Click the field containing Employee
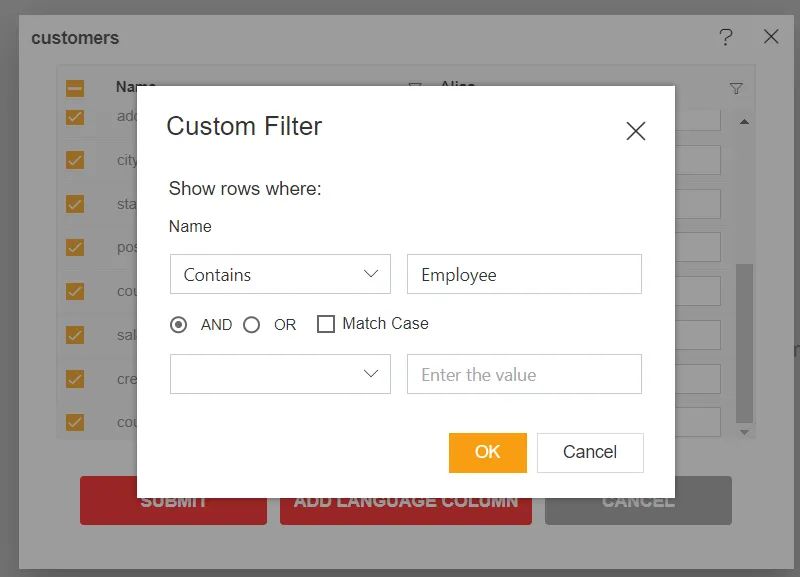This screenshot has height=577, width=800. 523,274
